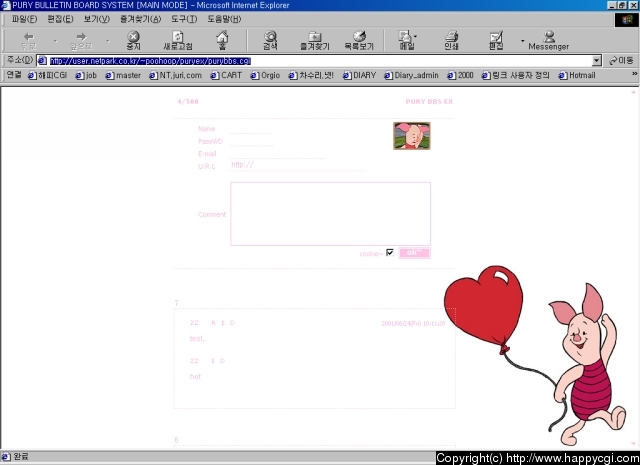Open the 도구(T) menu
The width and height of the screenshot is (640, 465).
(x=184, y=19)
